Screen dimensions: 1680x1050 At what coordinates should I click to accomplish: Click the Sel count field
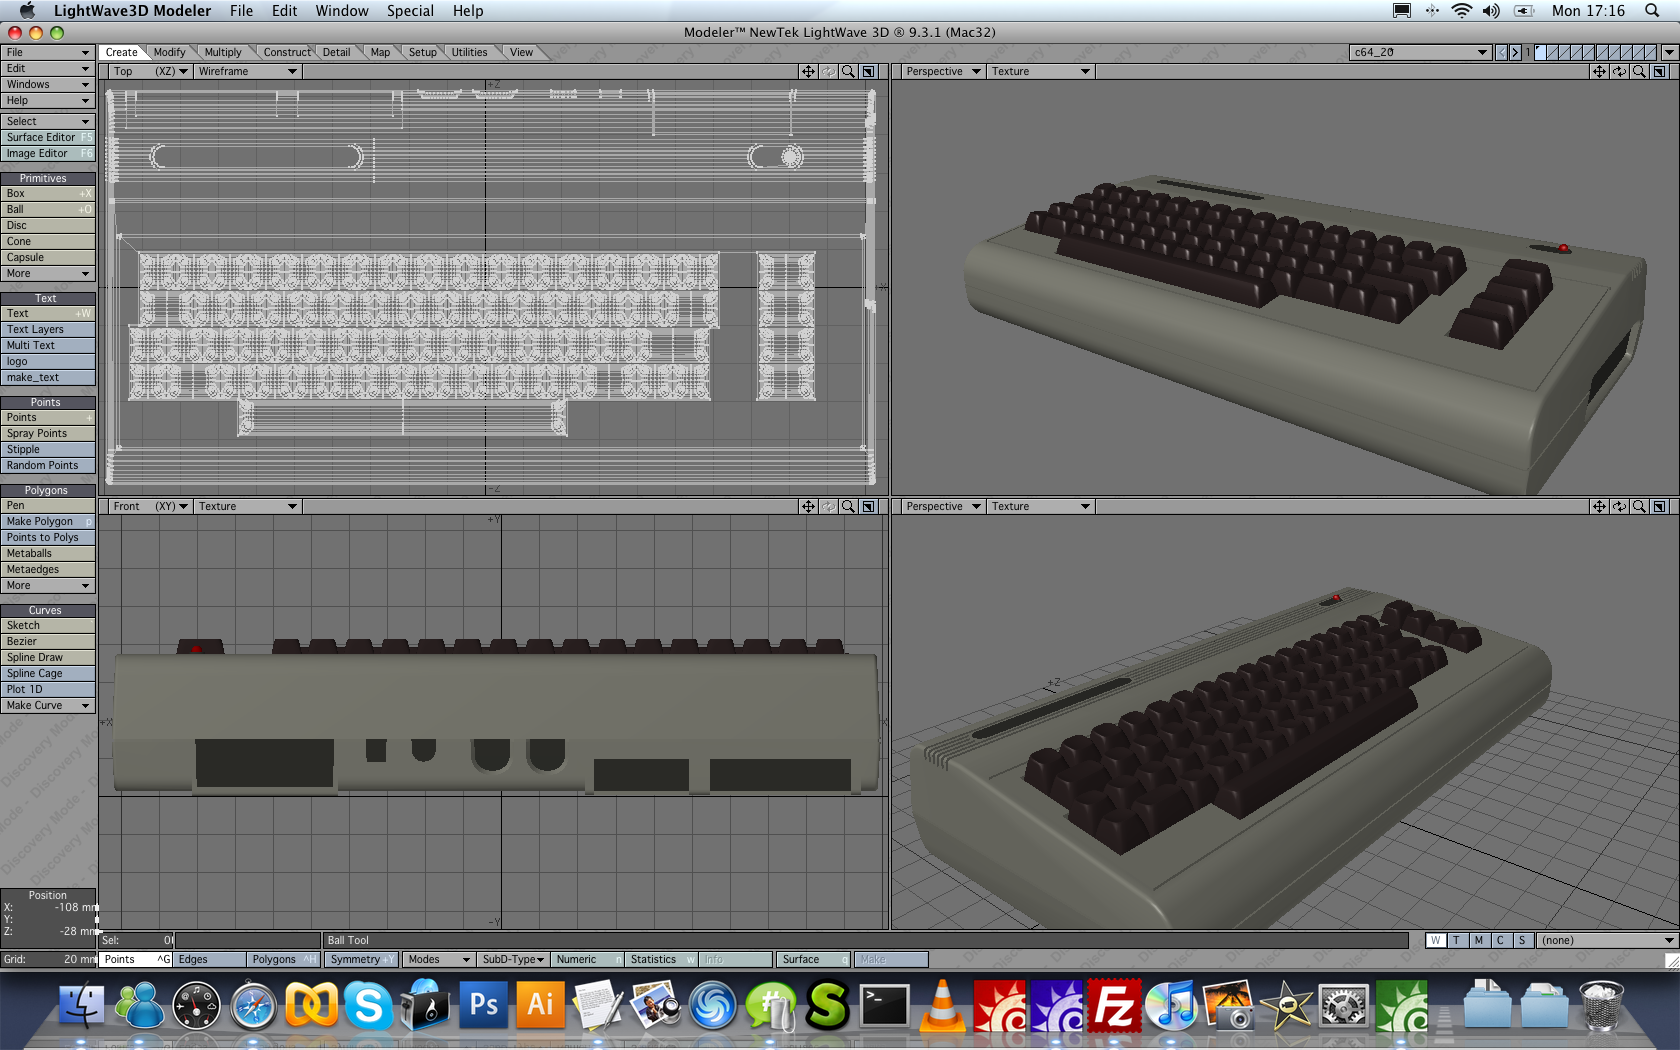[137, 940]
